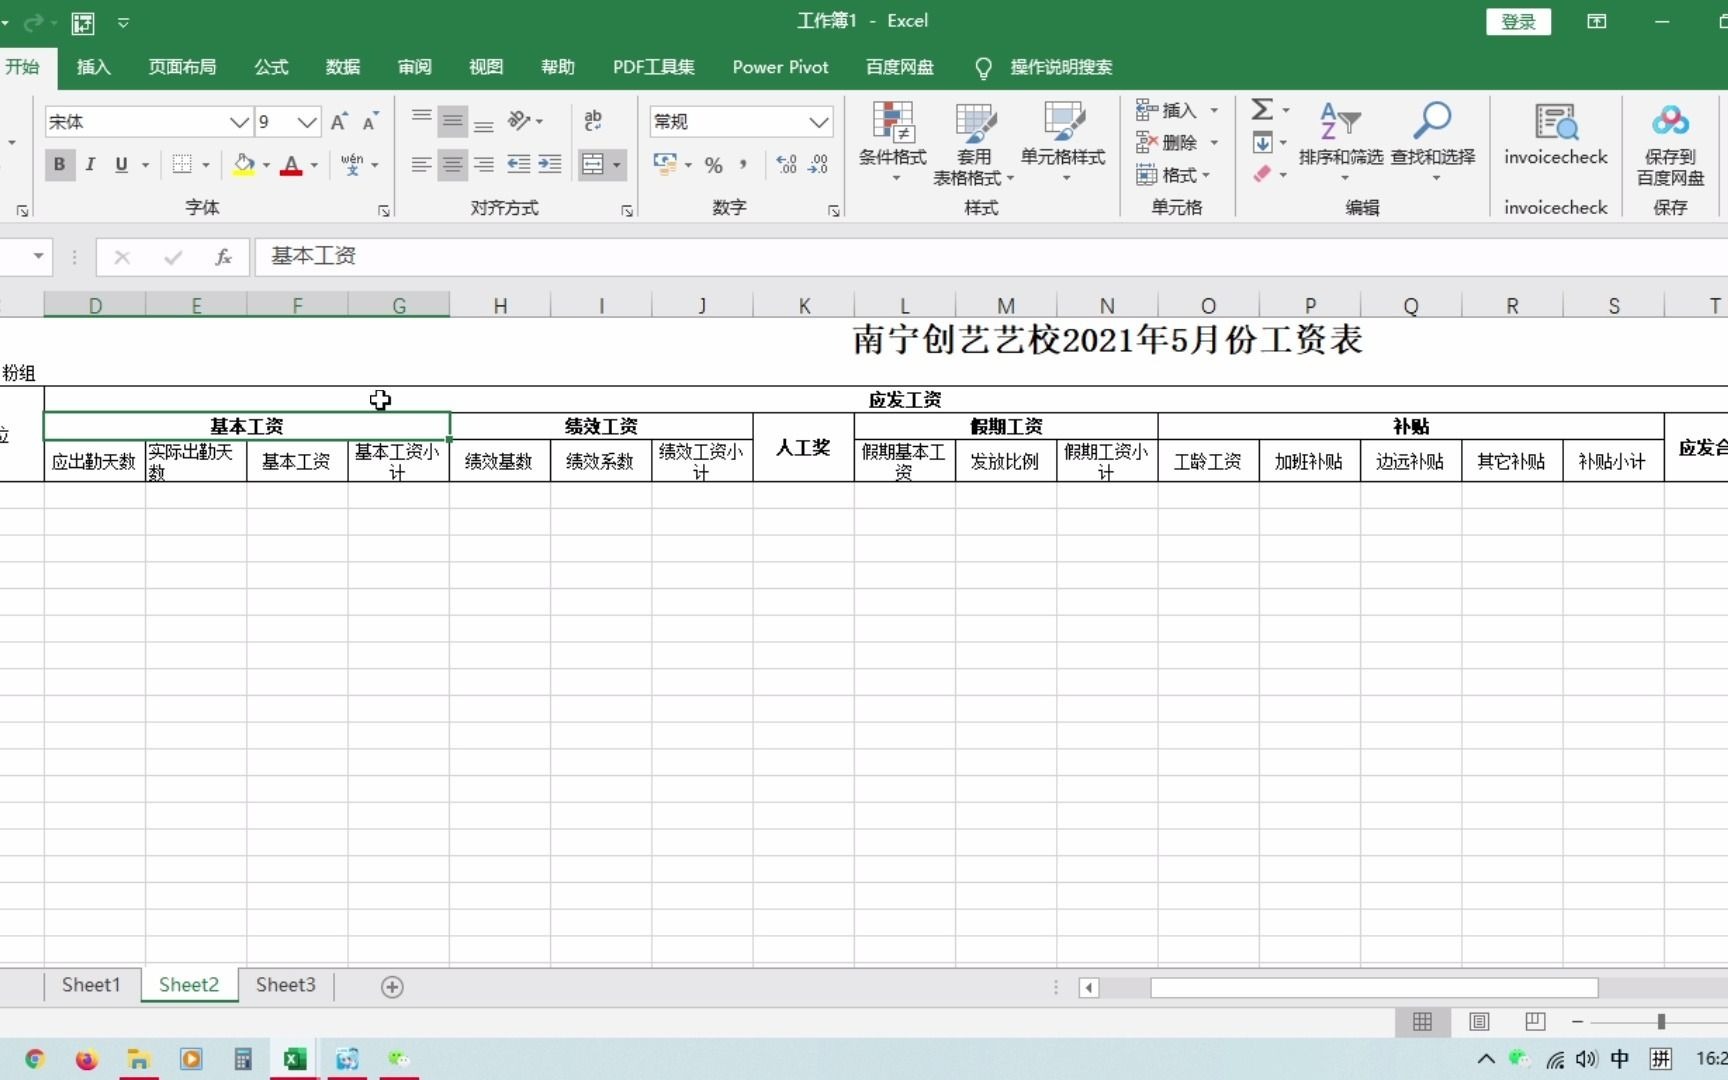Toggle center horizontal alignment
1728x1080 pixels.
click(452, 164)
